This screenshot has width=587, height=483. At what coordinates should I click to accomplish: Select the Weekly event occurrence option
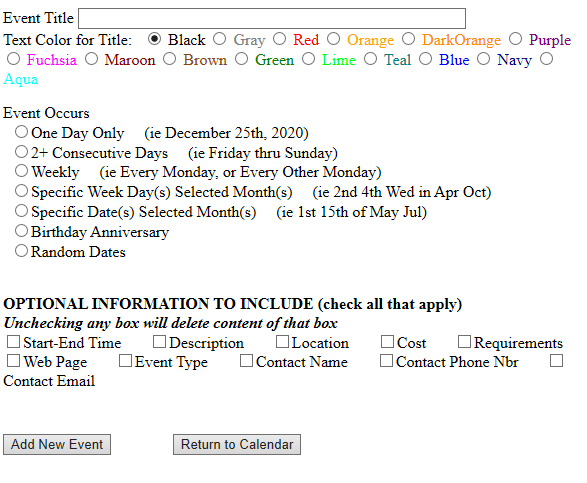[x=21, y=171]
